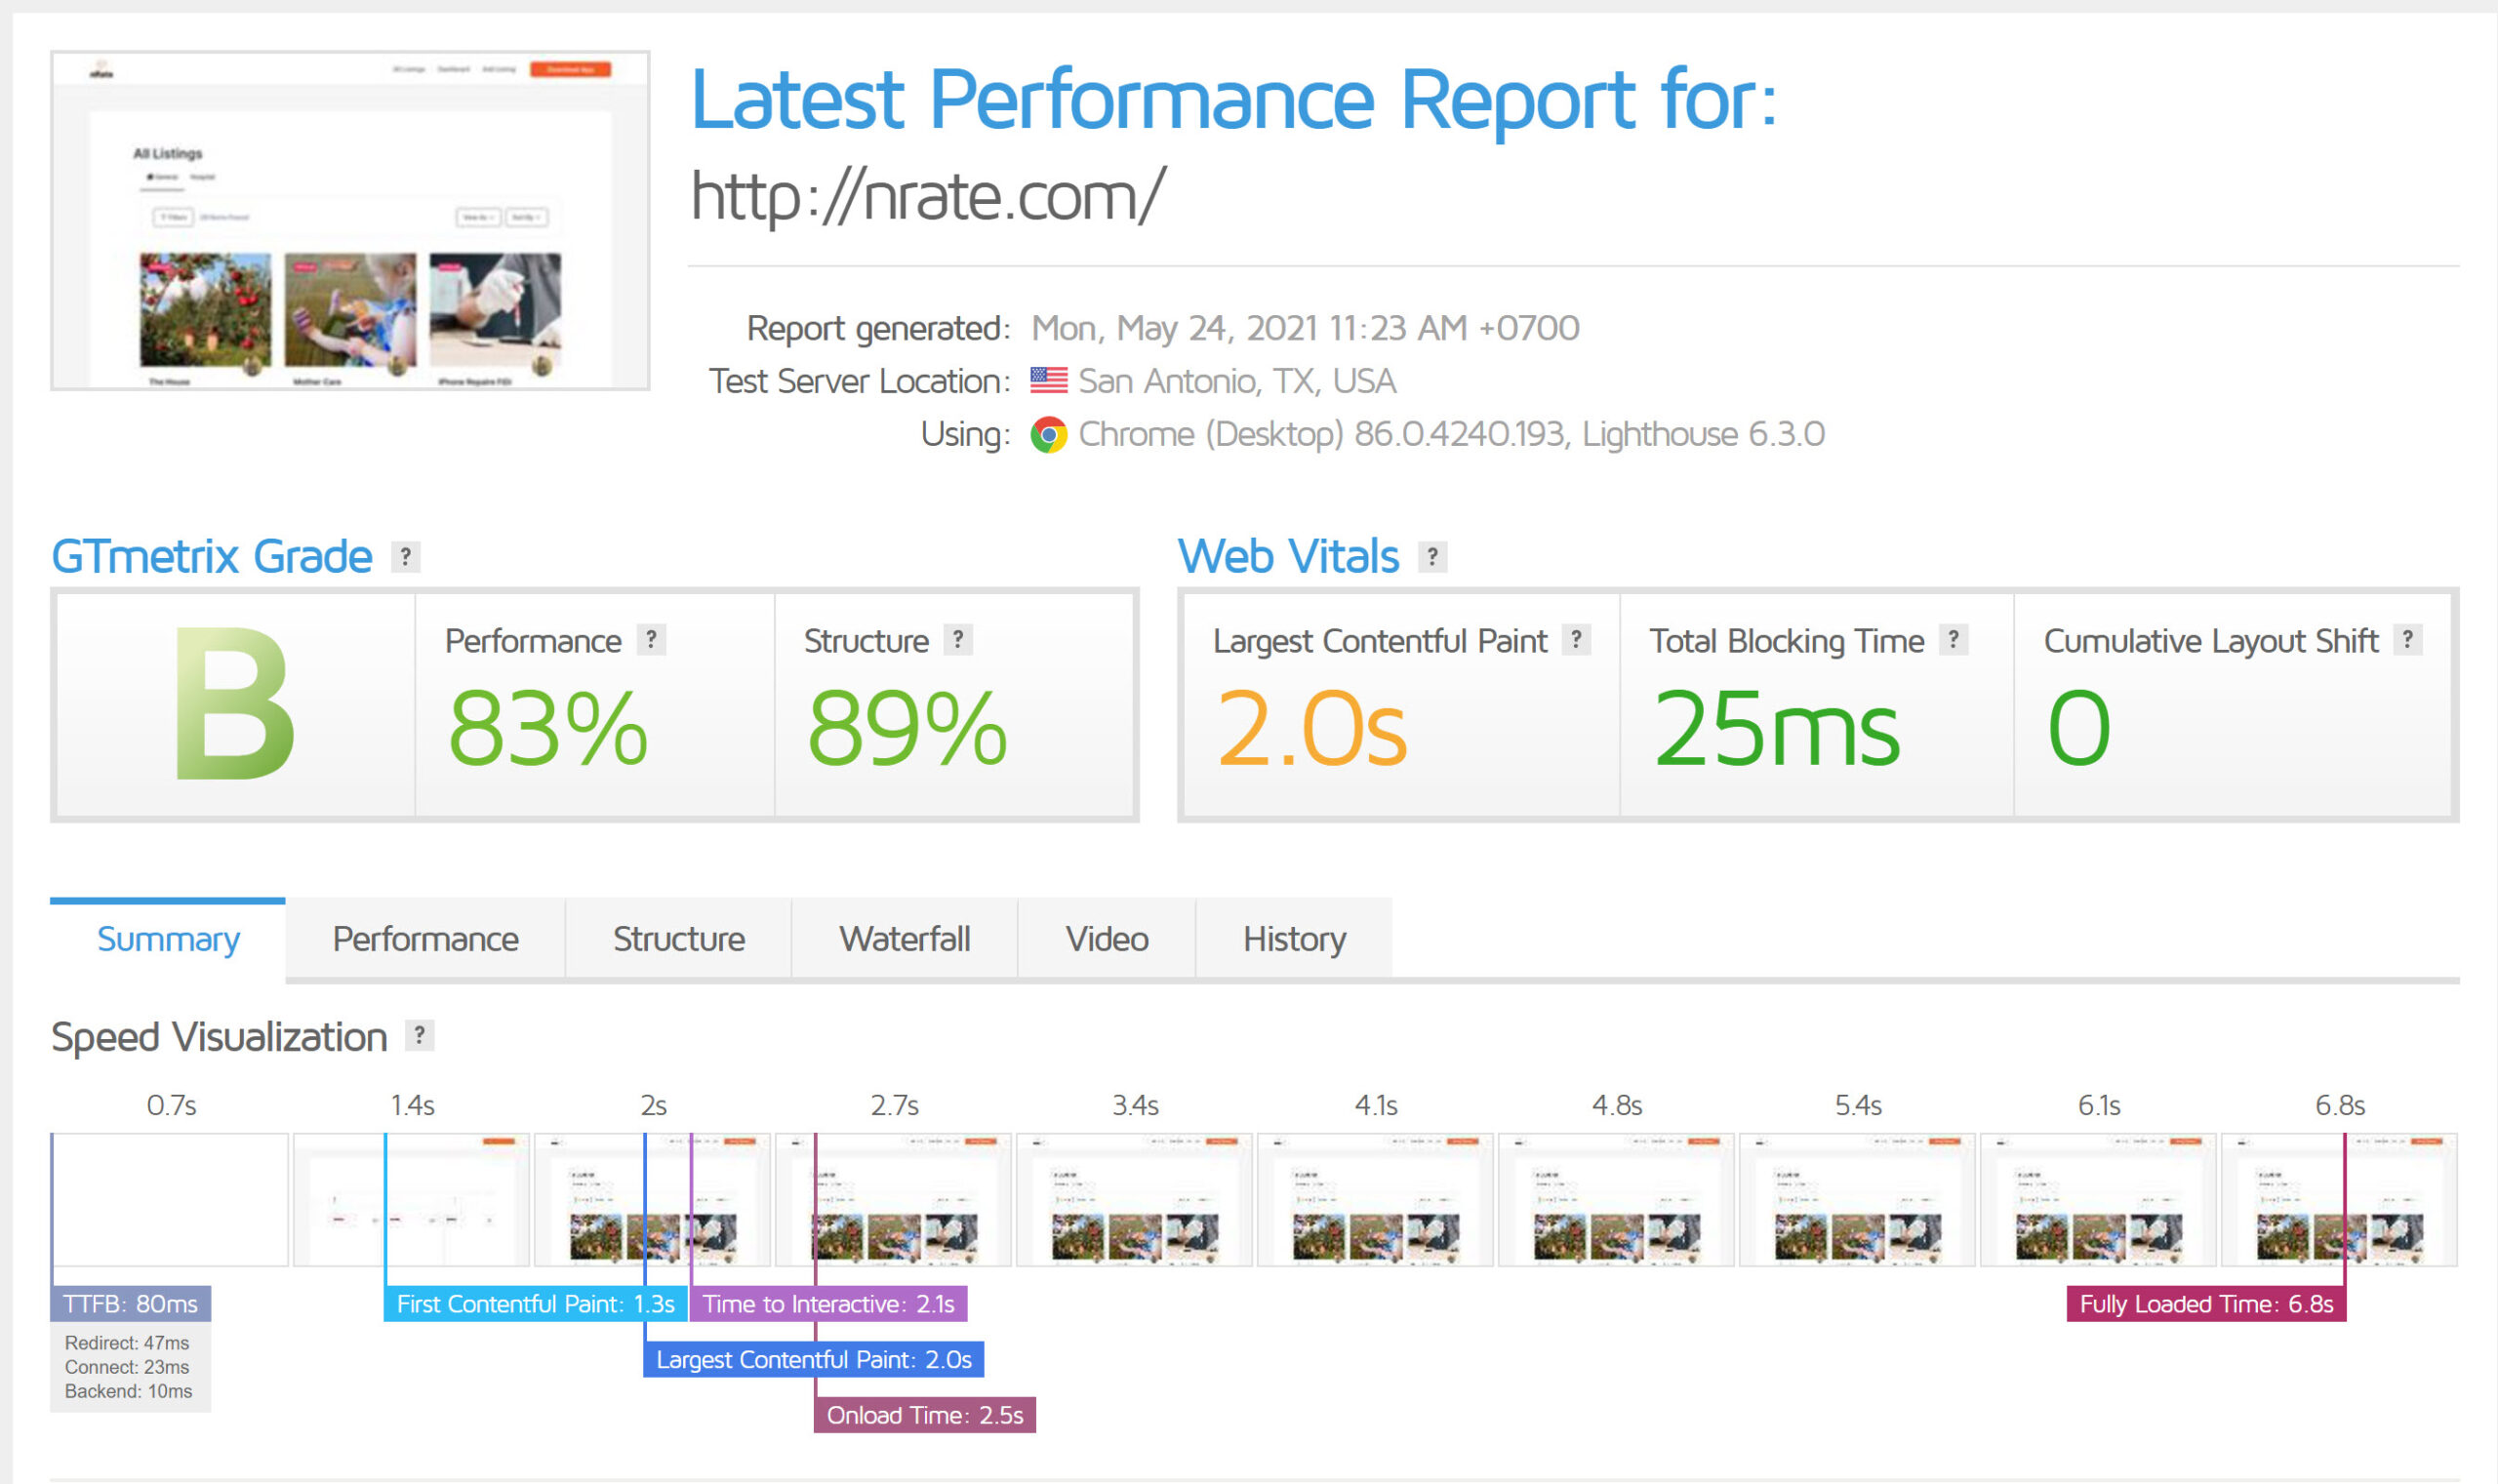
Task: Click Total Blocking Time help icon
Action: tap(1953, 639)
